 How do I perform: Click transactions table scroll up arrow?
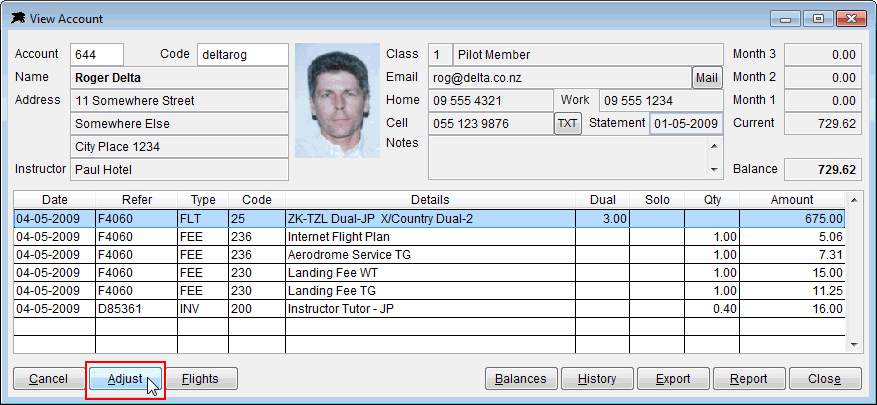point(854,199)
